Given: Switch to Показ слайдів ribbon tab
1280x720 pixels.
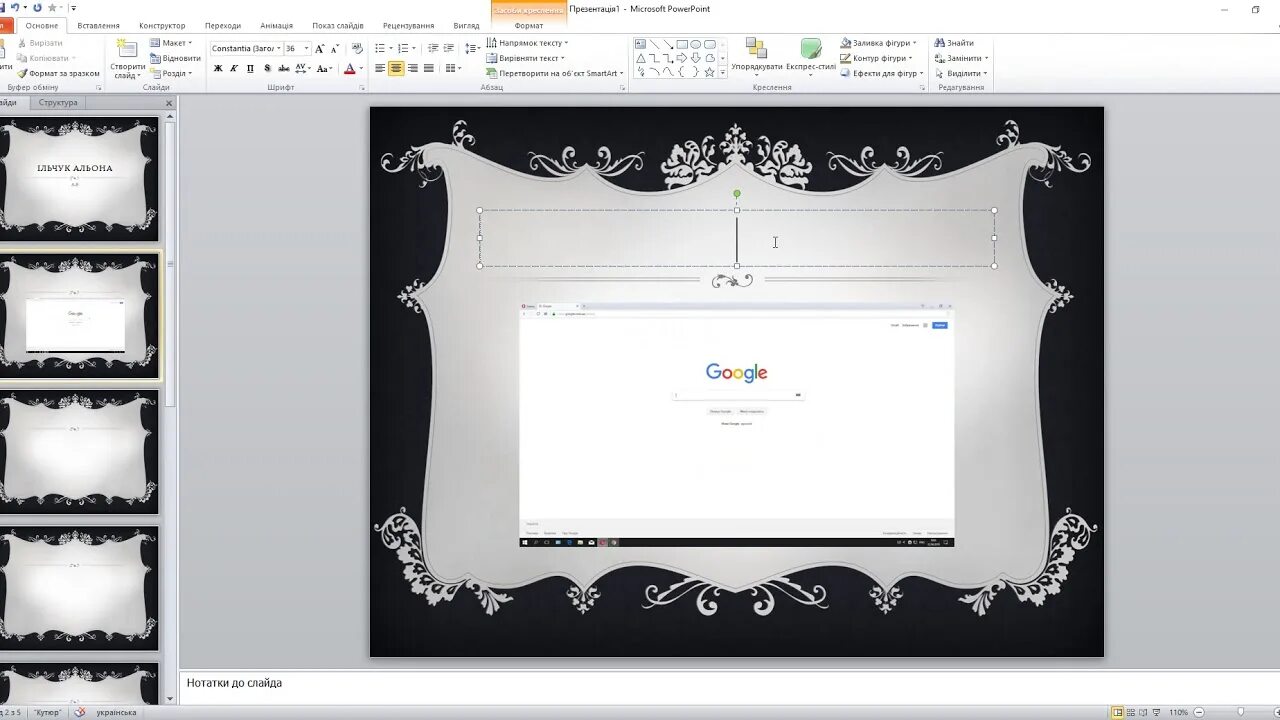Looking at the screenshot, I should [x=338, y=25].
